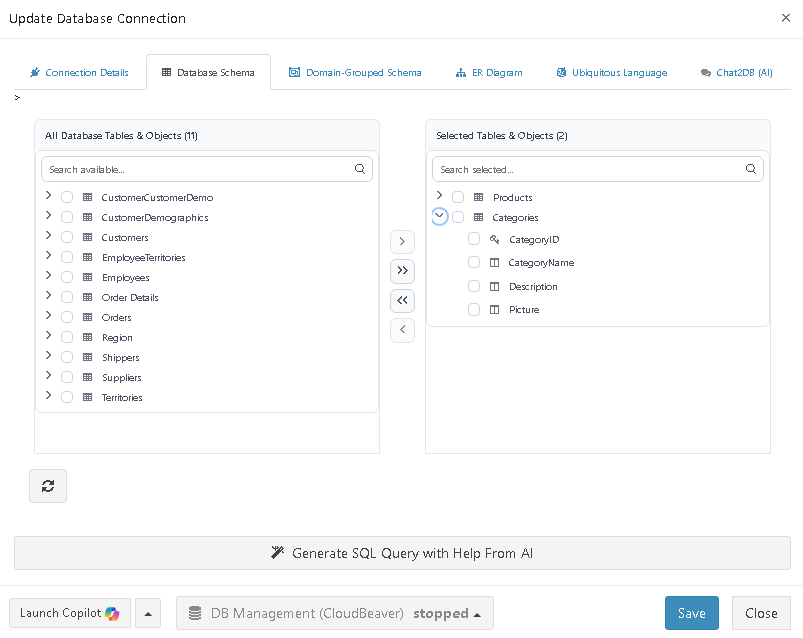Check the CategoryName column checkbox
The width and height of the screenshot is (803, 638).
[x=474, y=262]
